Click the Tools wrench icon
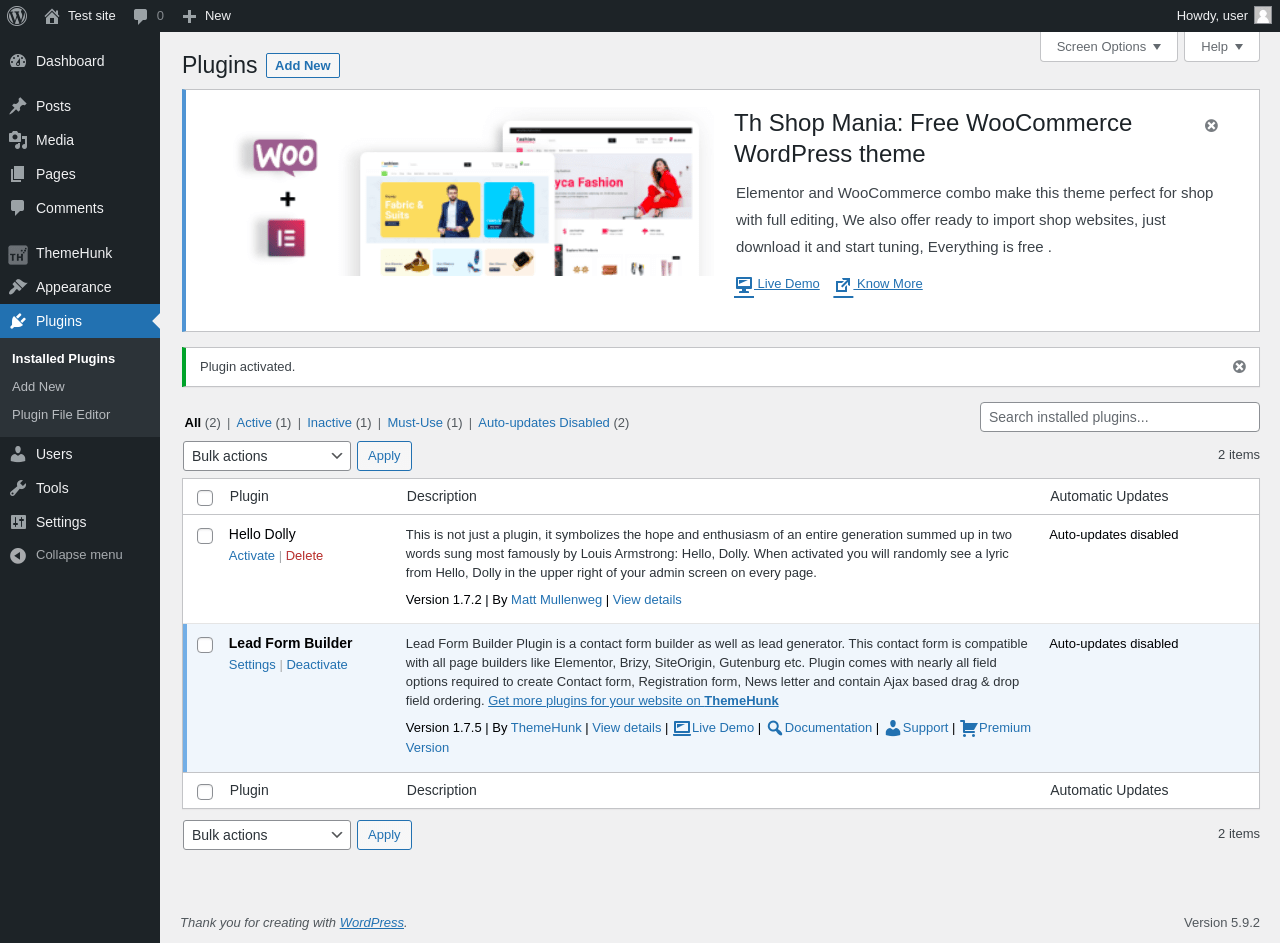Viewport: 1280px width, 943px height. [x=18, y=488]
